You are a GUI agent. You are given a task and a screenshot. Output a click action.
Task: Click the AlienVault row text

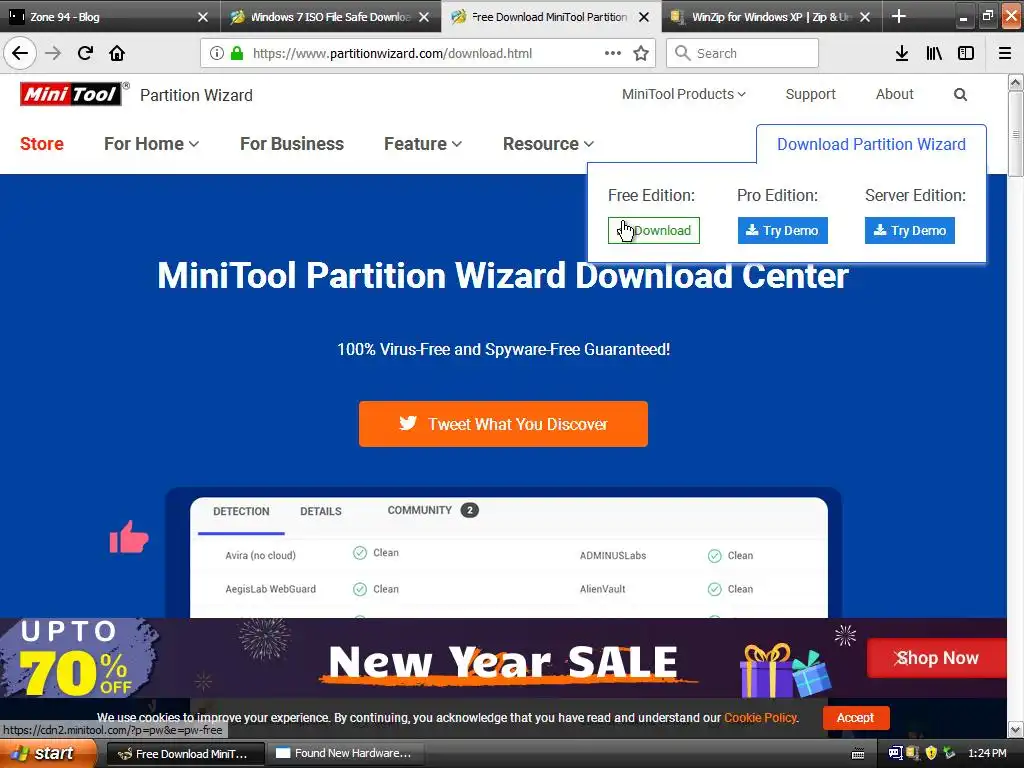coord(602,589)
